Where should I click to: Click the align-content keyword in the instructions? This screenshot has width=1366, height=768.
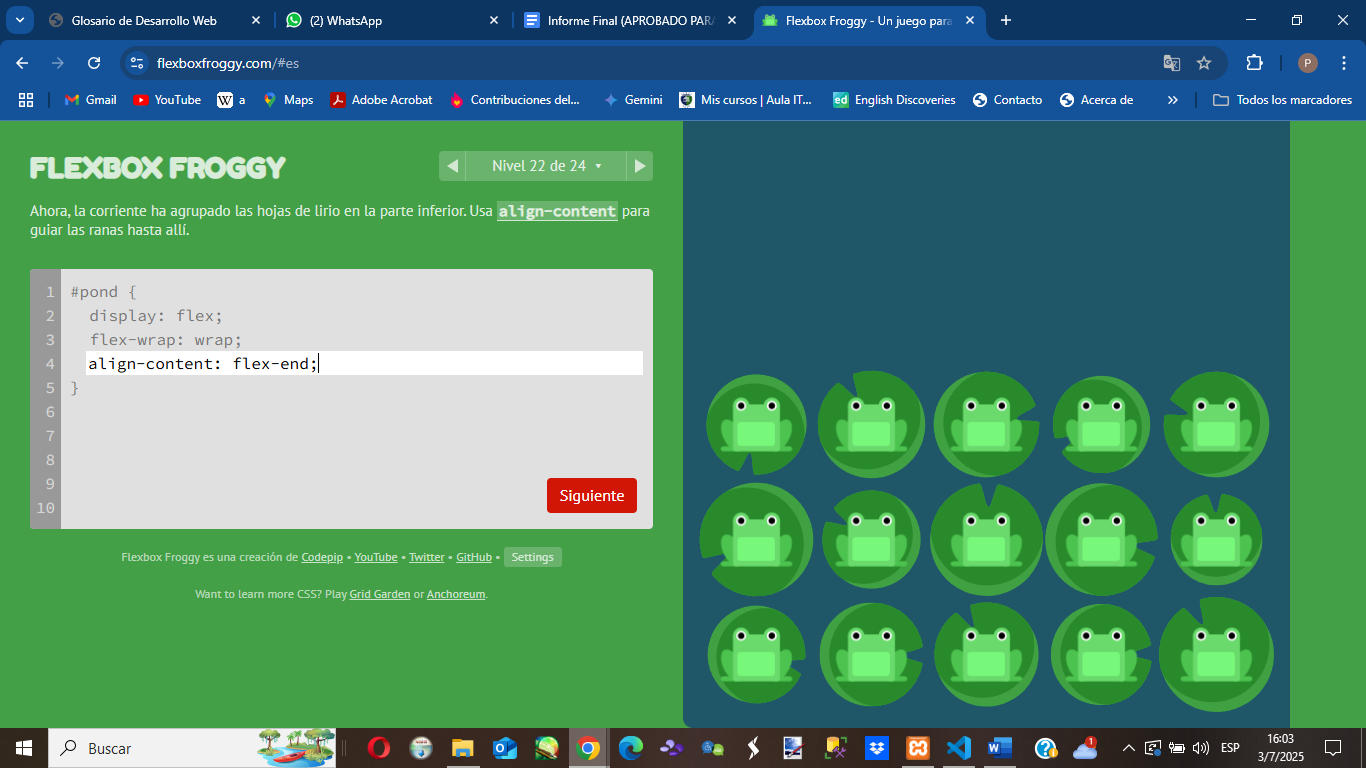point(557,211)
